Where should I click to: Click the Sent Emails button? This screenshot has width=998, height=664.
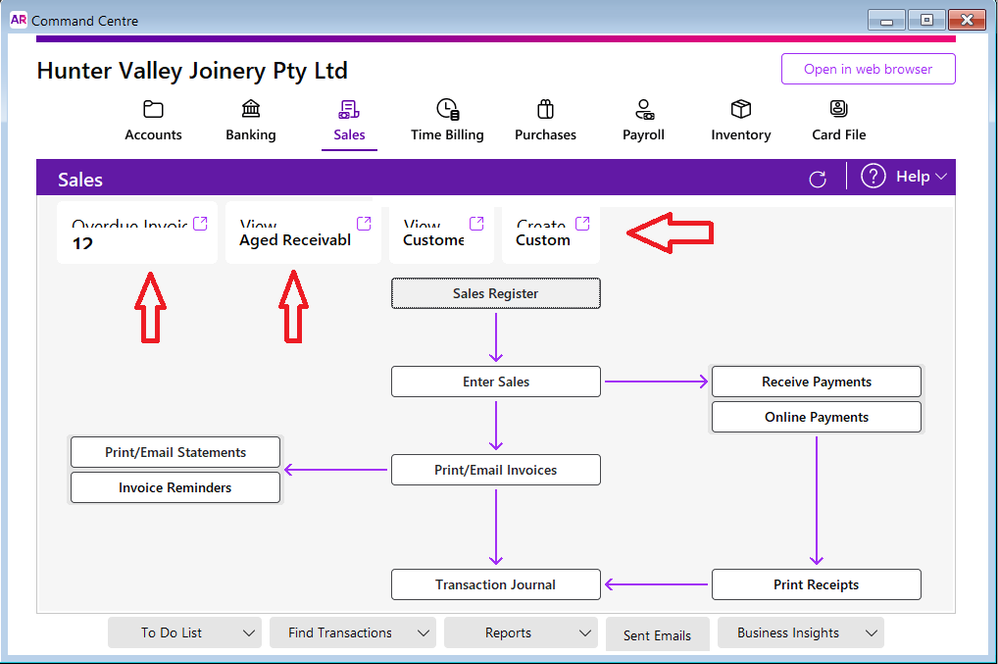click(657, 635)
